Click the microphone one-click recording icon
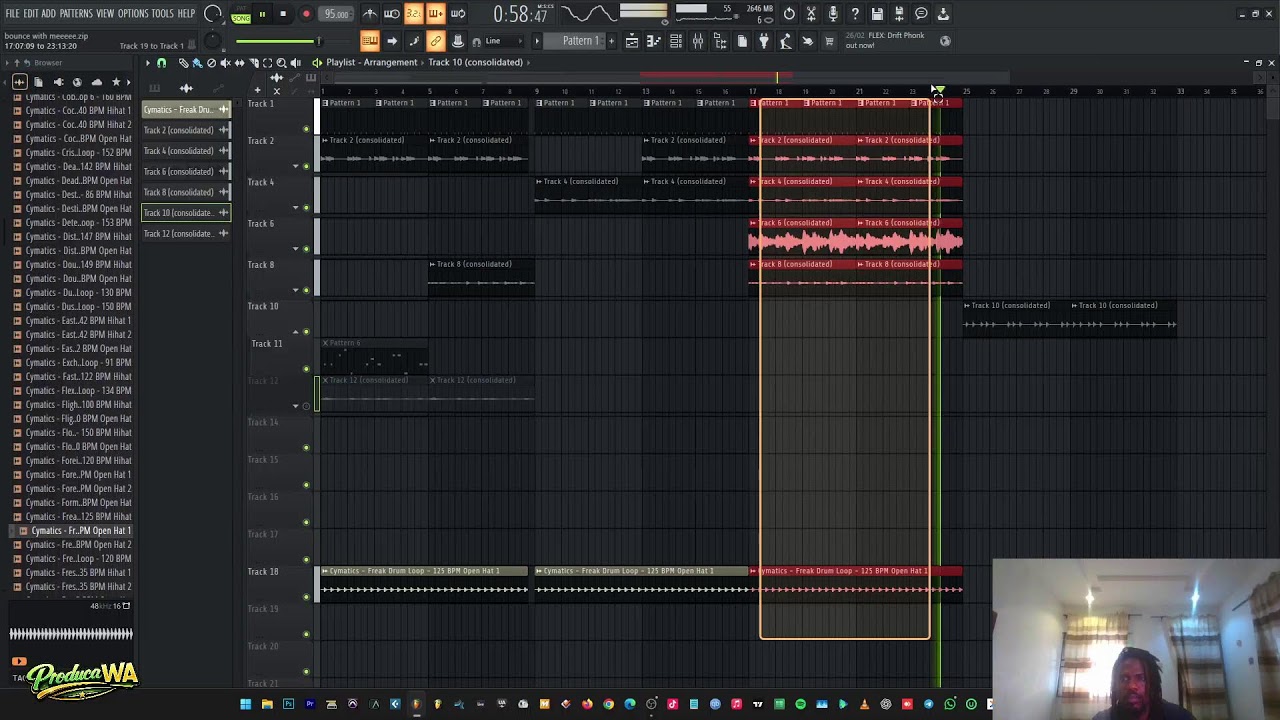This screenshot has height=720, width=1280. click(x=833, y=14)
